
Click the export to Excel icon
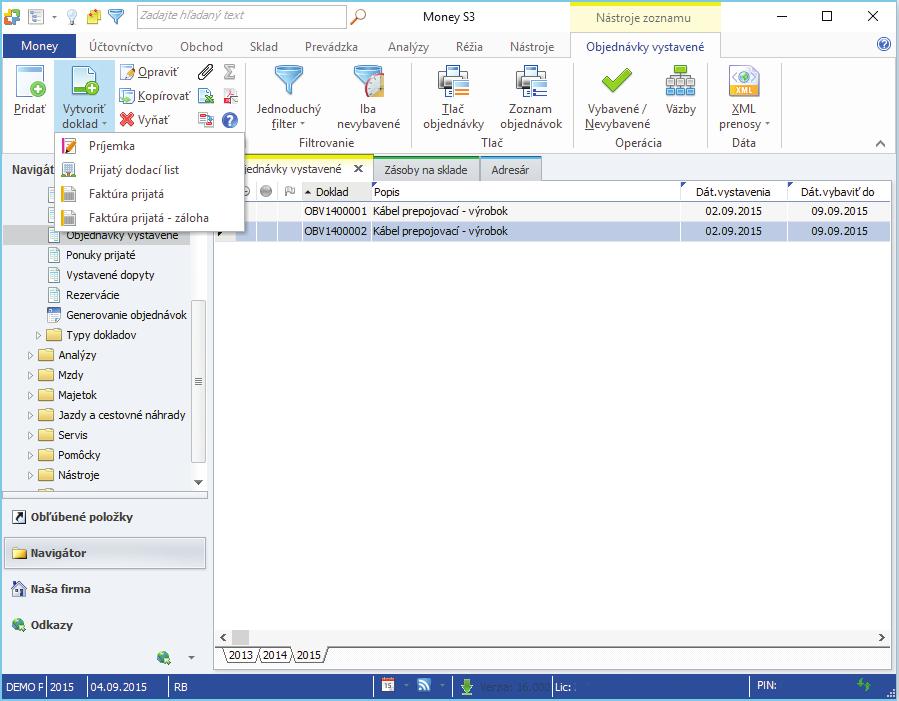[205, 96]
